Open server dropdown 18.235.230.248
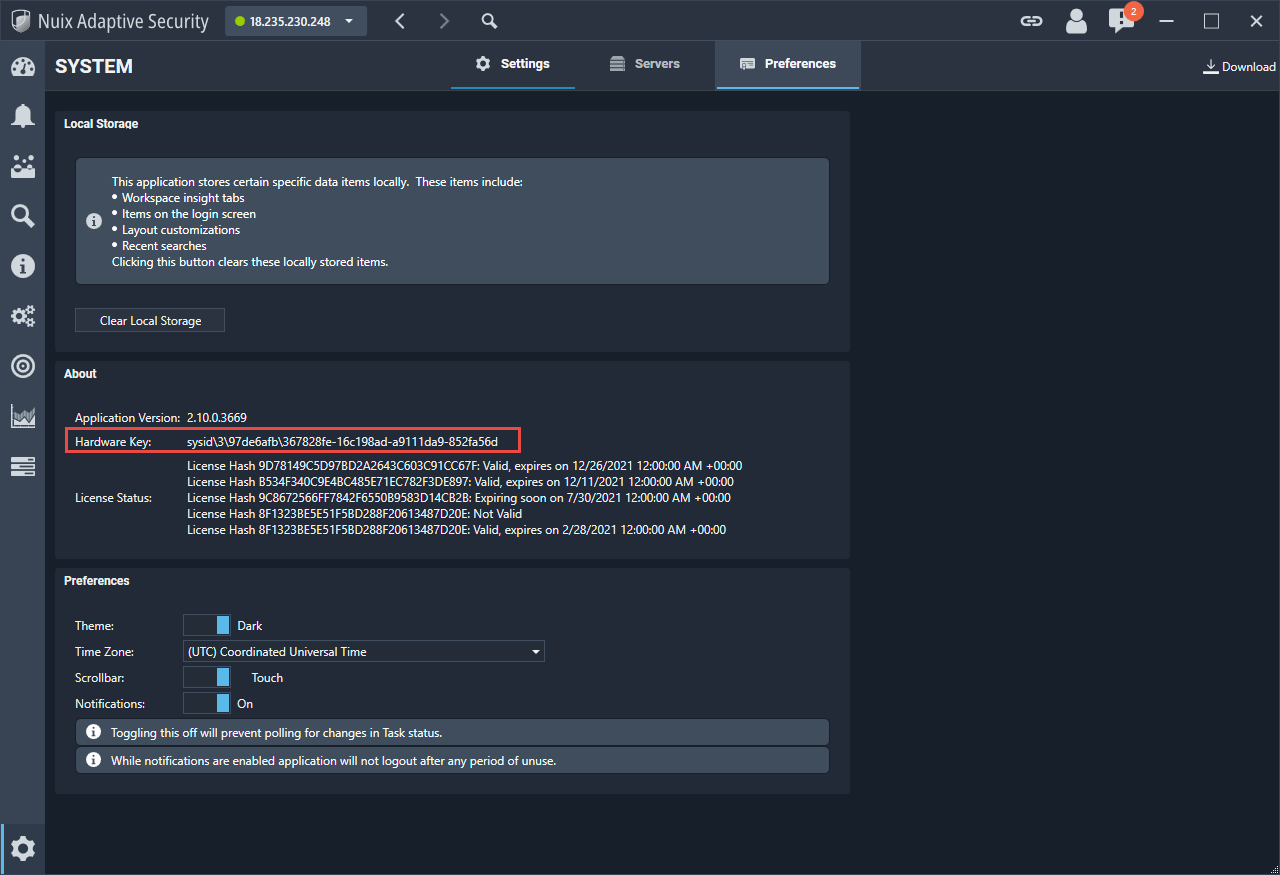The height and width of the screenshot is (875, 1280). tap(295, 21)
